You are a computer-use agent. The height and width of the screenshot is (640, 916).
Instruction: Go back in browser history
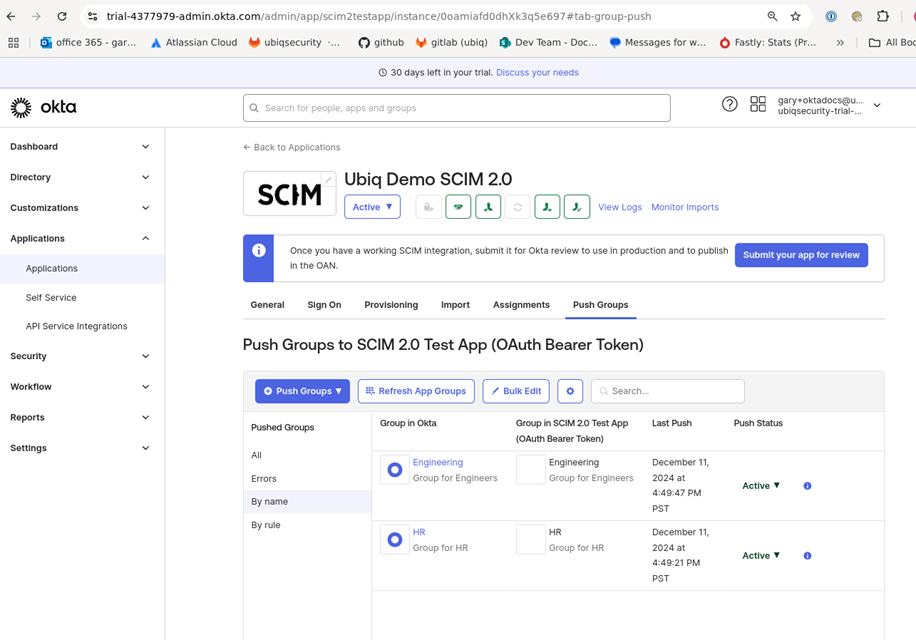[11, 16]
